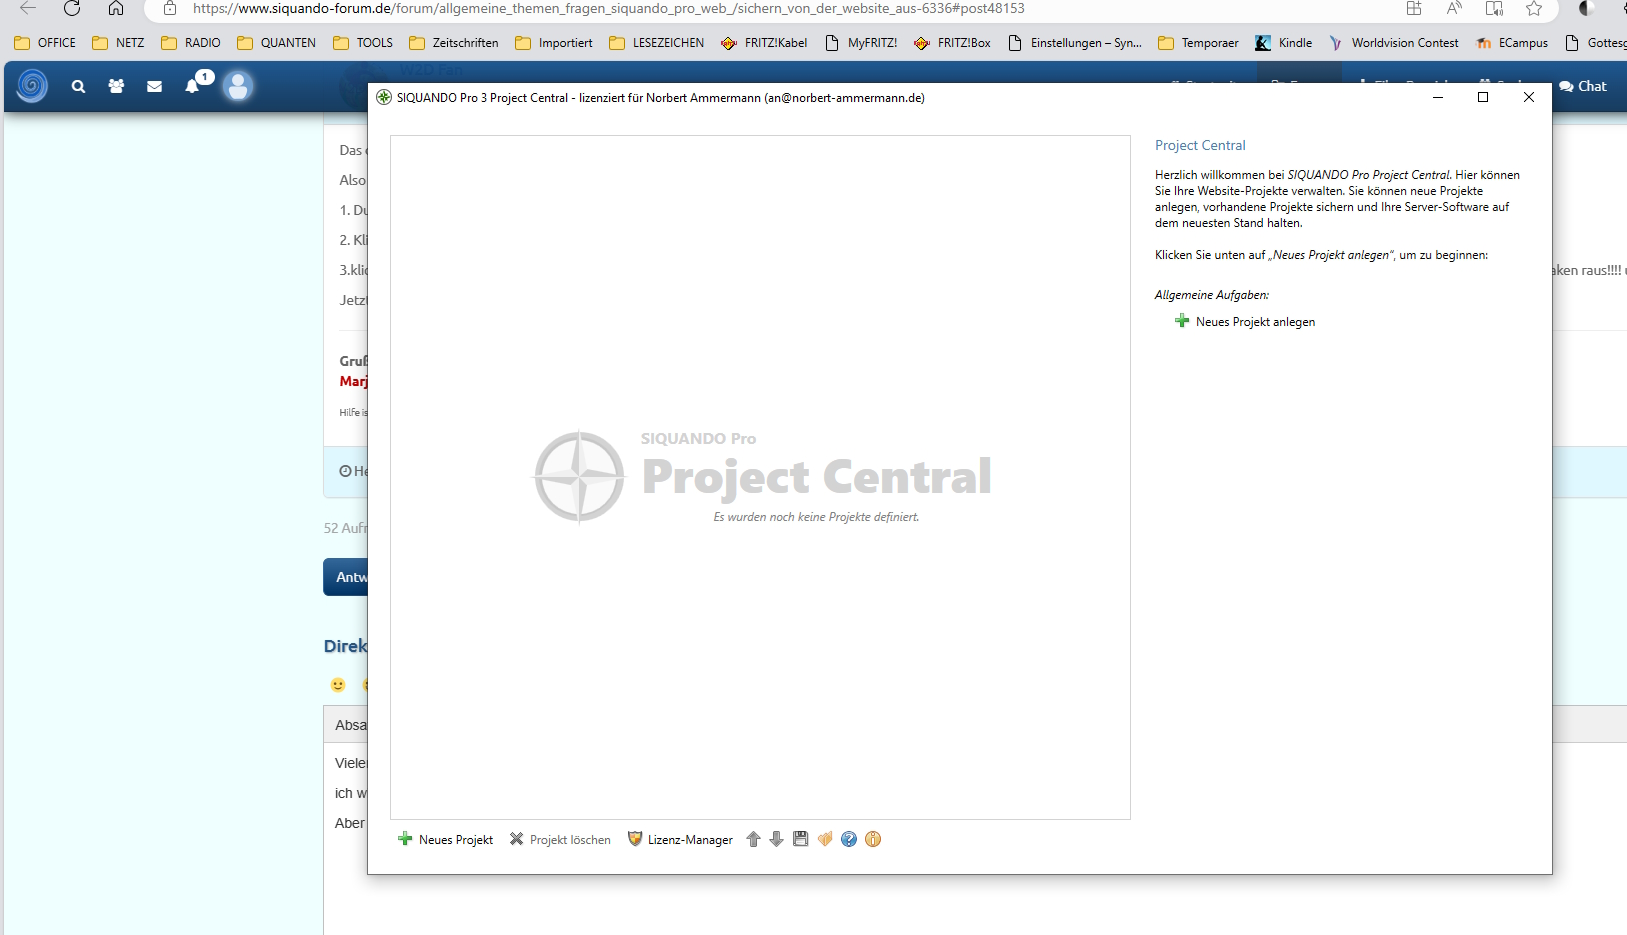Click the SIQUANDO spiral logo in forum header
Viewport: 1627px width, 935px height.
coord(31,86)
